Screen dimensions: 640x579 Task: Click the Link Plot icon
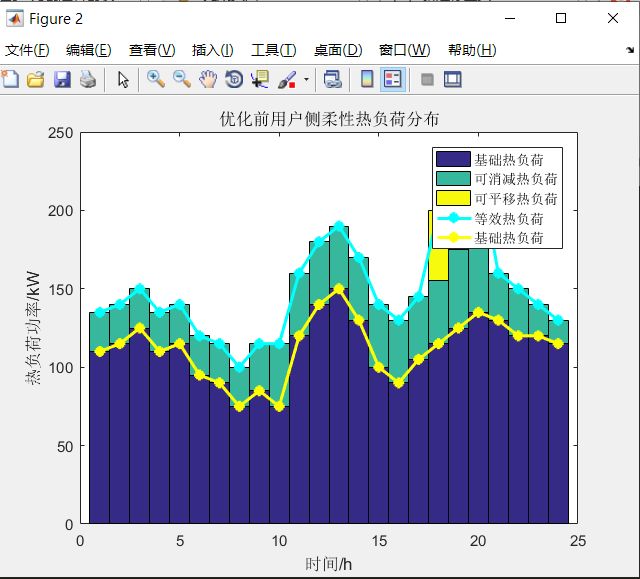point(332,79)
